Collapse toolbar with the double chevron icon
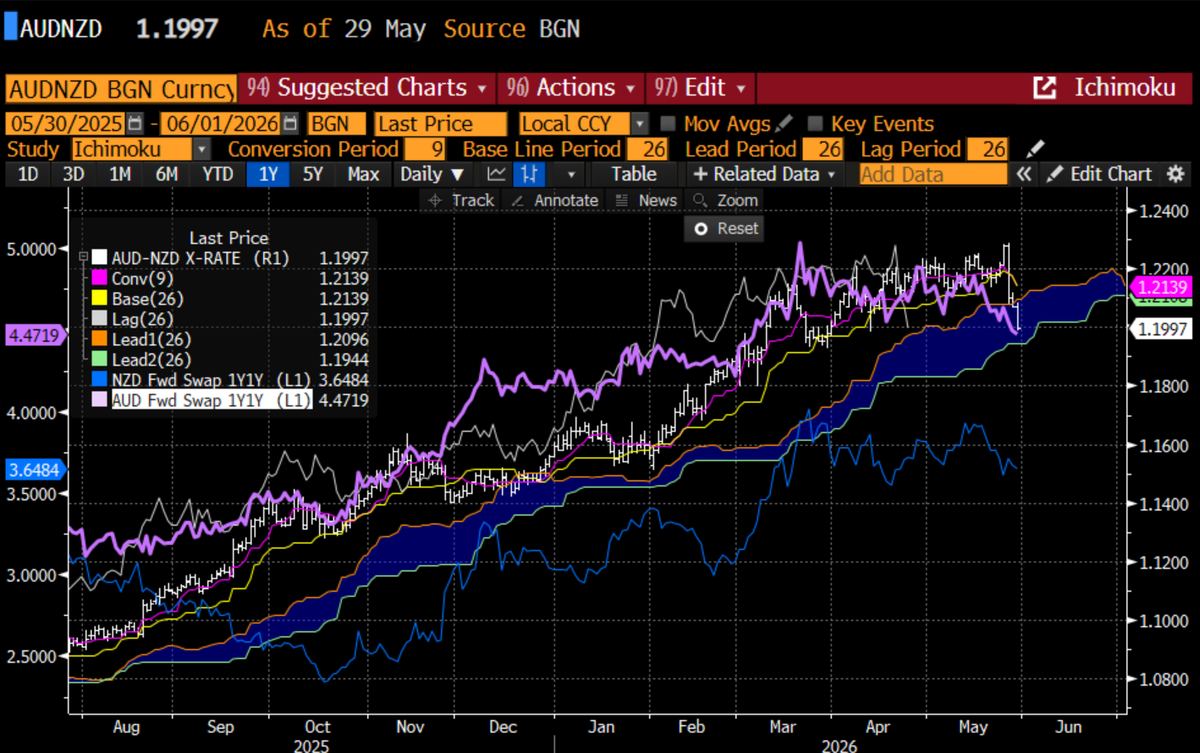Image resolution: width=1200 pixels, height=753 pixels. tap(1024, 174)
